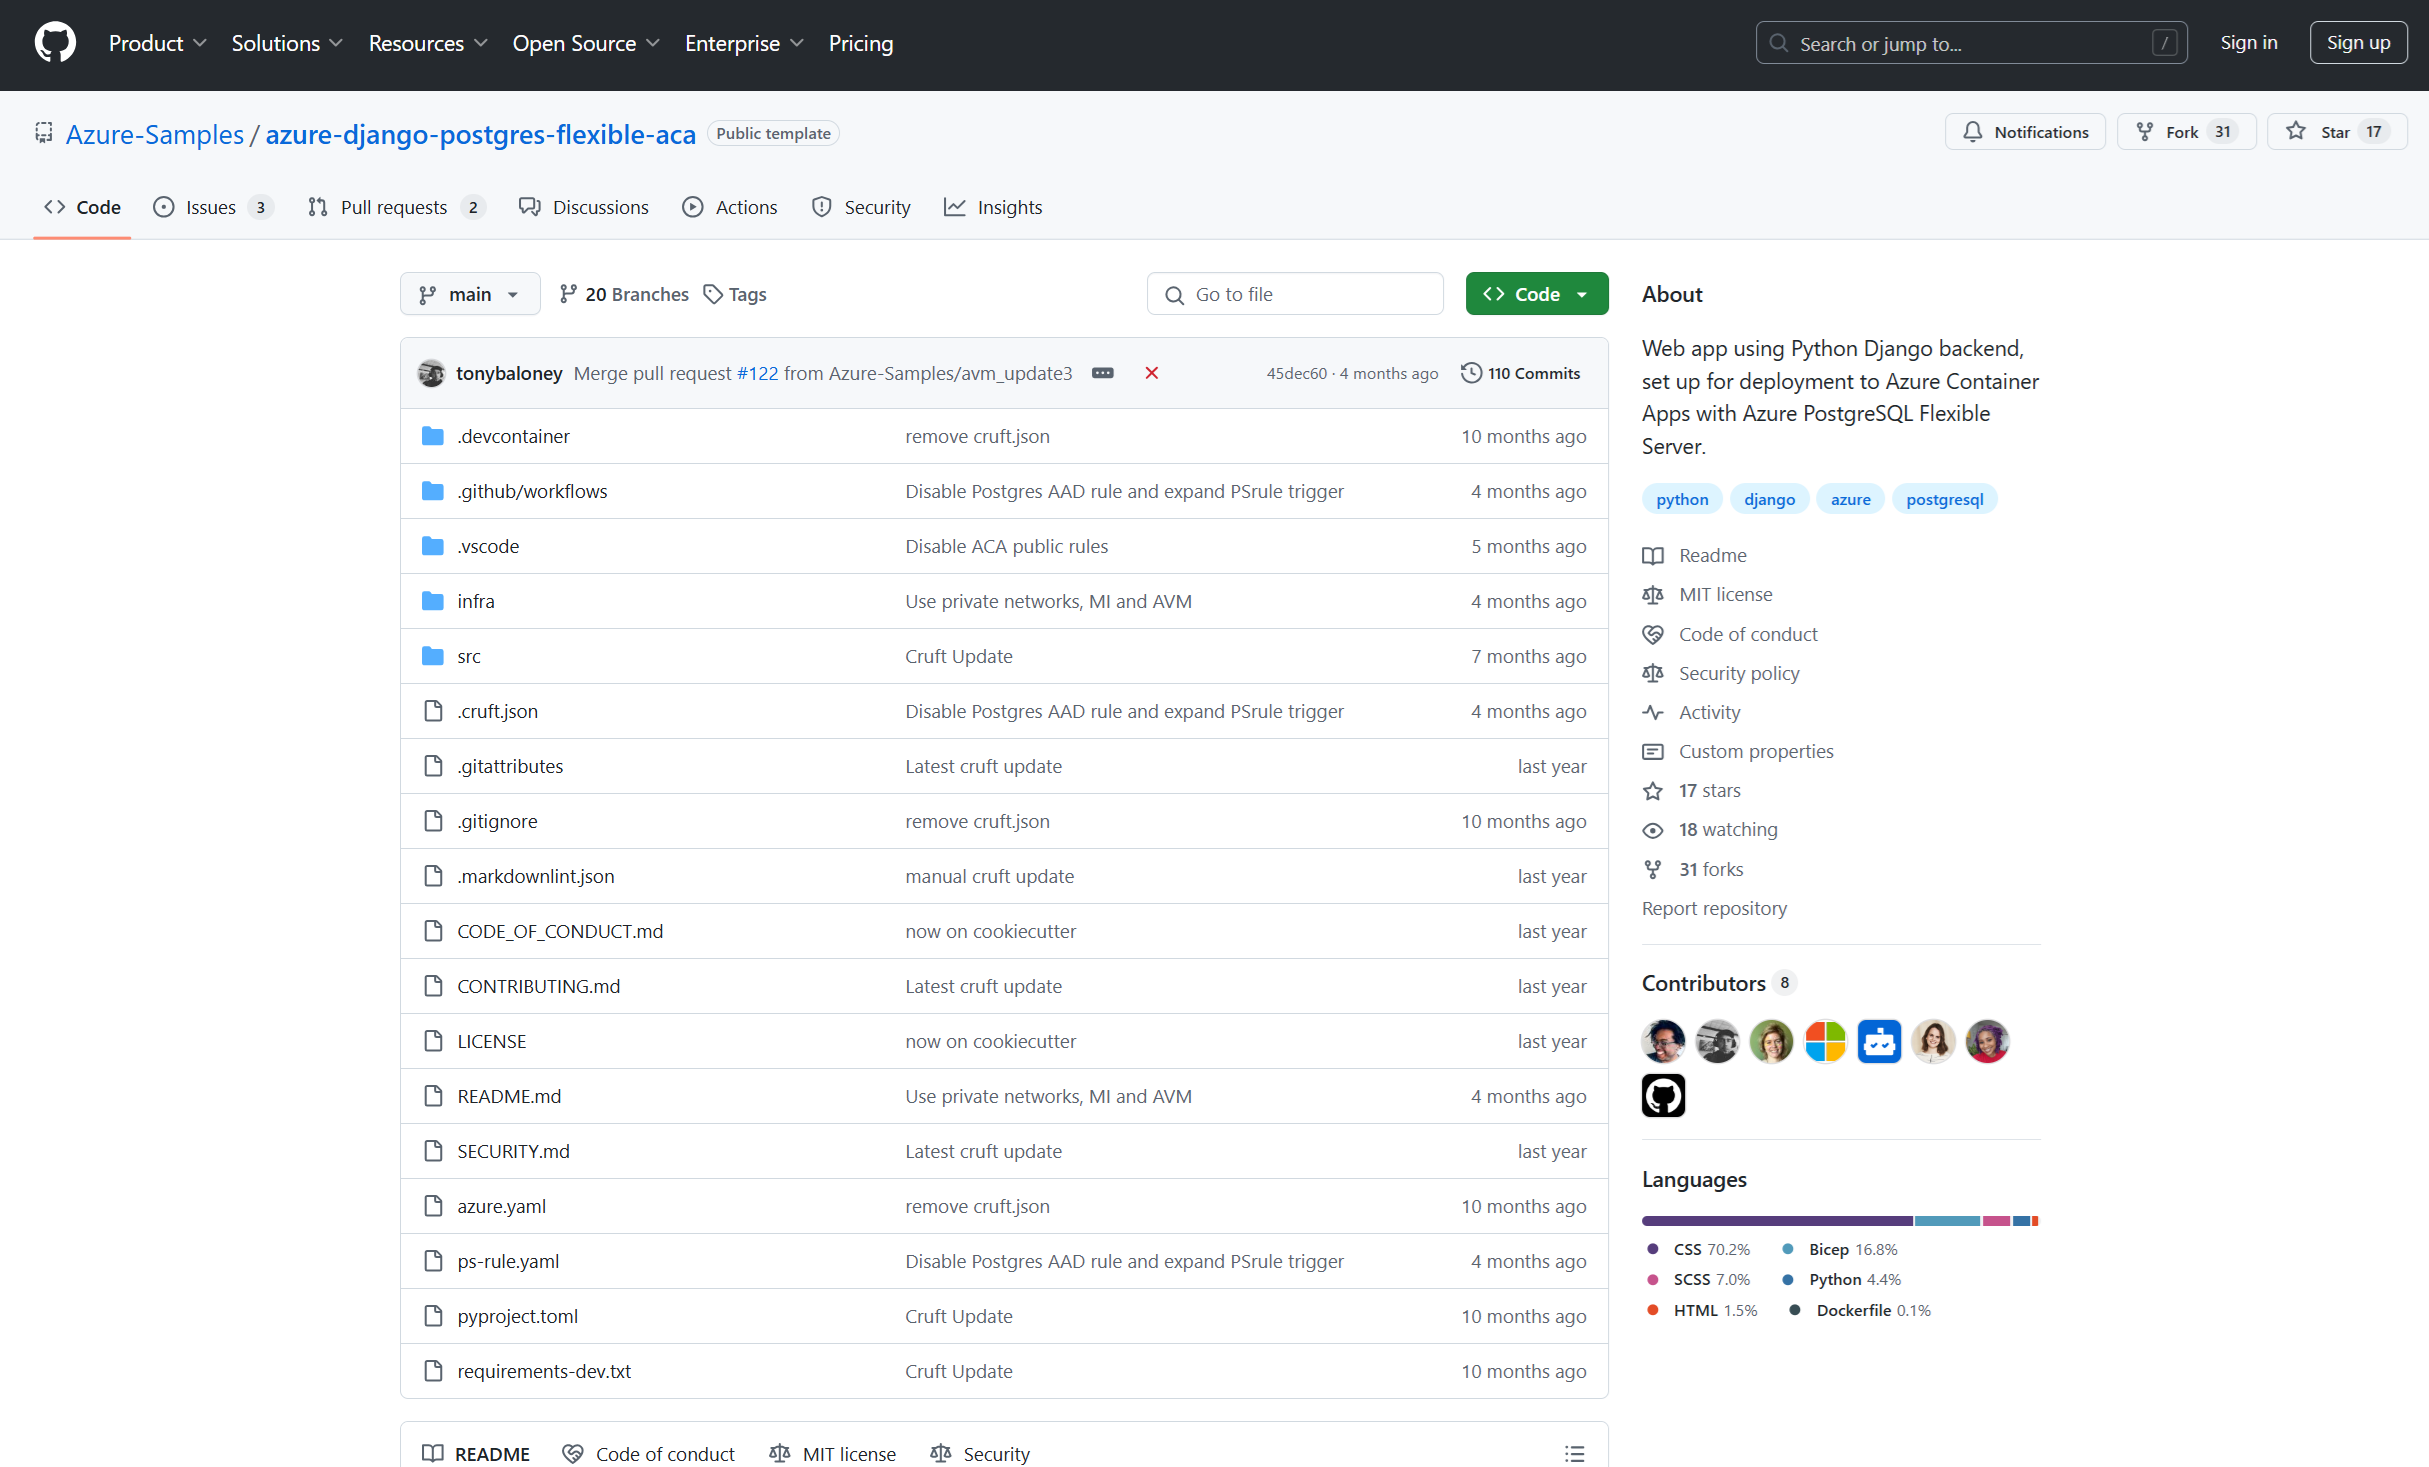This screenshot has width=2429, height=1467.
Task: Click the tonybaloney avatar in commit row
Action: click(x=431, y=373)
